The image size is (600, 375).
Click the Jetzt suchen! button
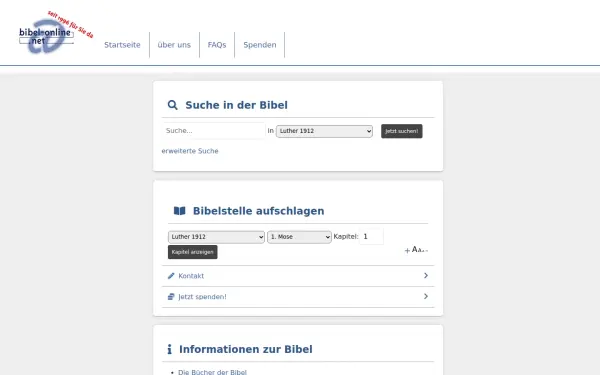[401, 131]
